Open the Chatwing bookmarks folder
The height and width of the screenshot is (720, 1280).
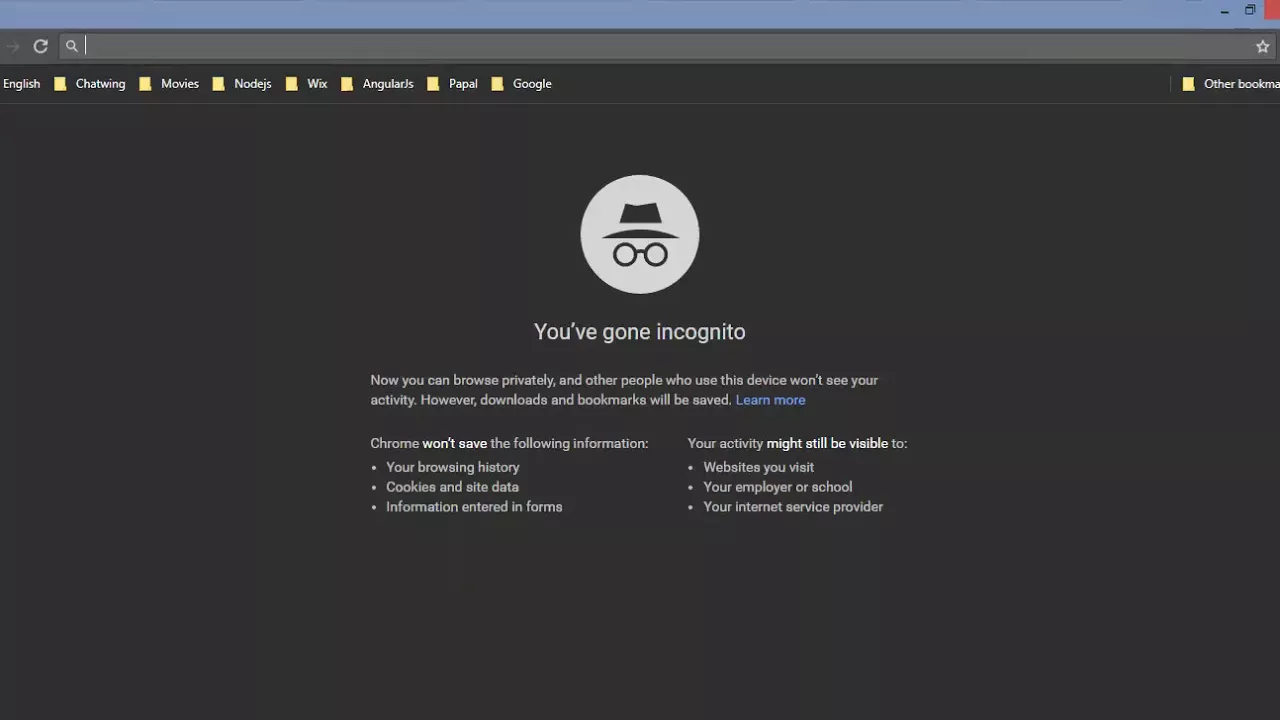coord(90,84)
